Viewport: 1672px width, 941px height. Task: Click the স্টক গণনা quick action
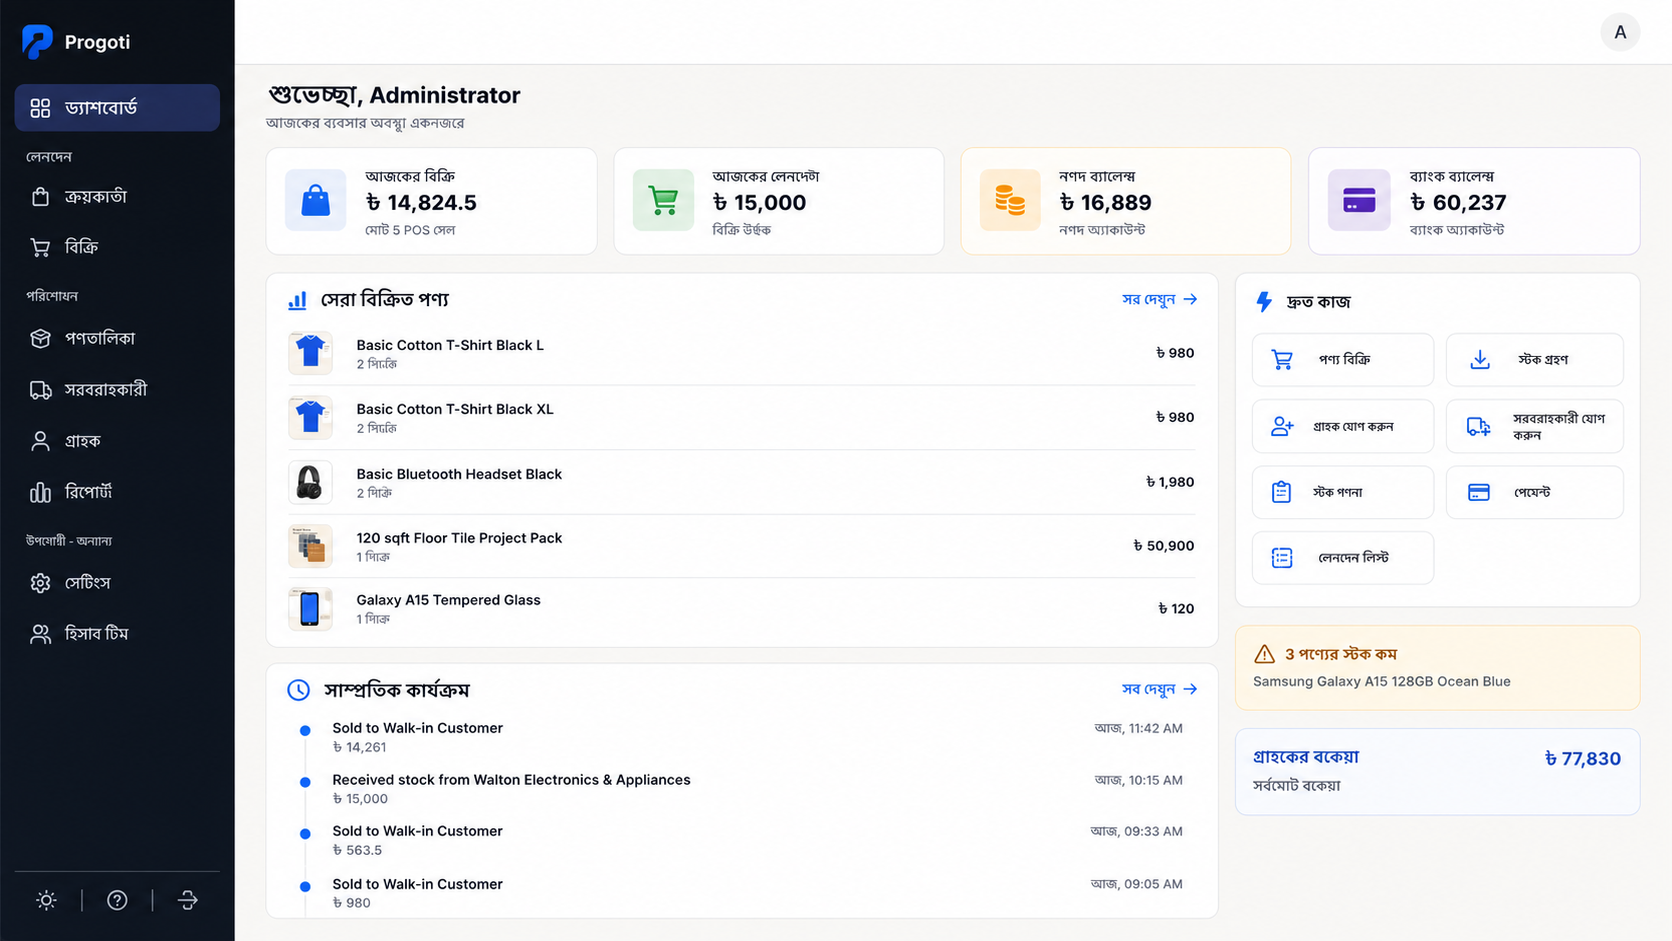[1342, 492]
